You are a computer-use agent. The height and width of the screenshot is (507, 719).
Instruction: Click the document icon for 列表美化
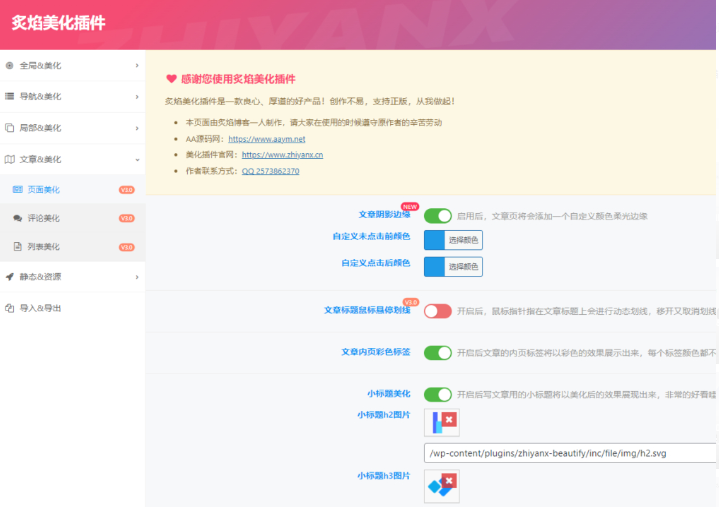(17, 246)
